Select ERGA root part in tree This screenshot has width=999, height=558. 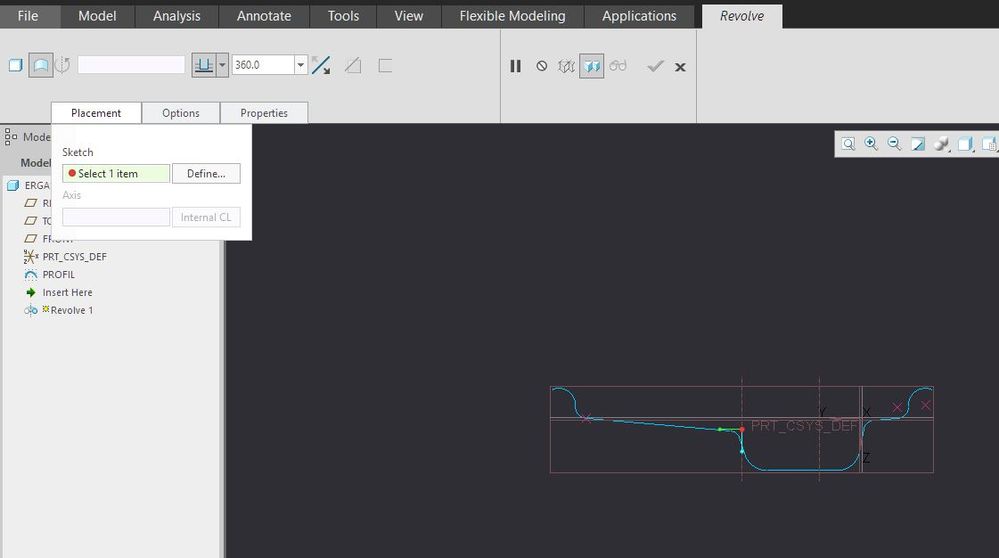(x=37, y=185)
